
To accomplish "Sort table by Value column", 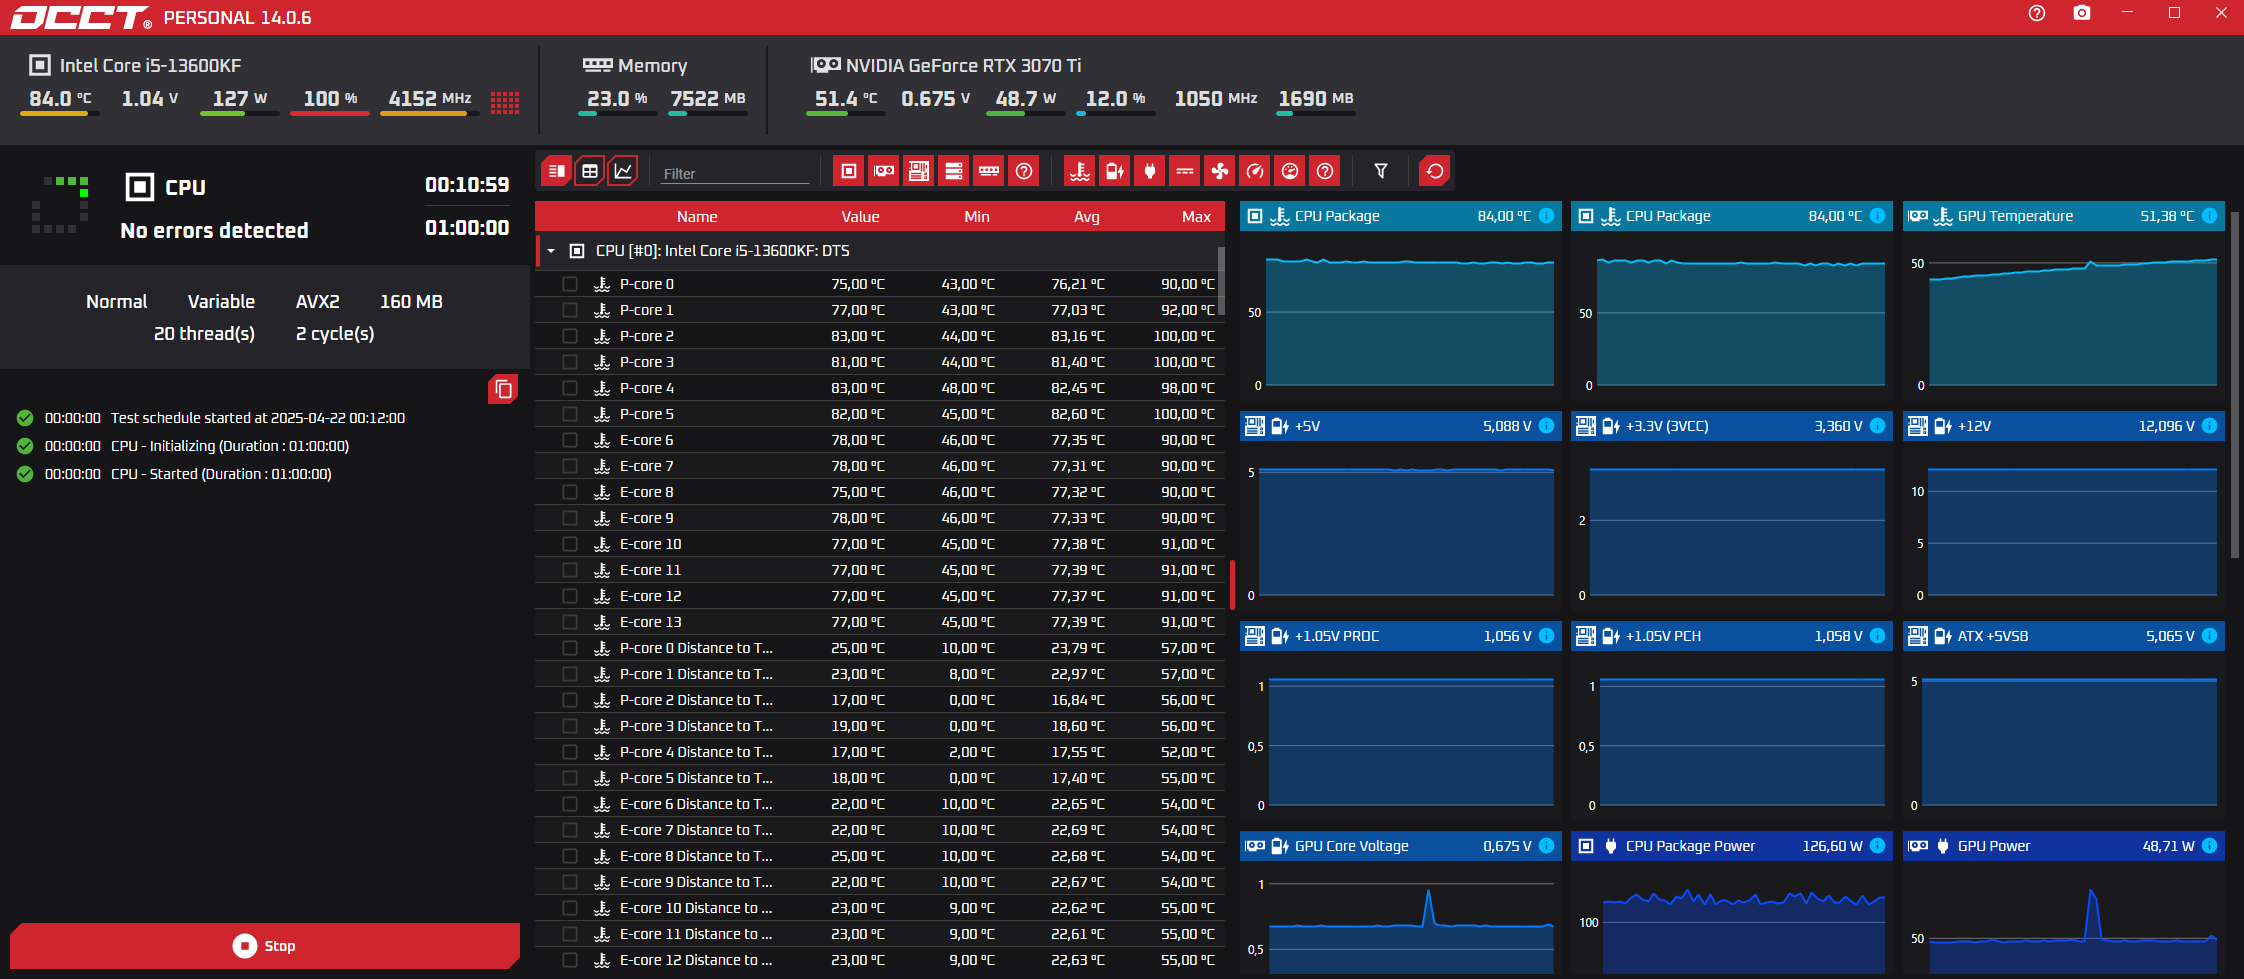I will click(x=860, y=217).
